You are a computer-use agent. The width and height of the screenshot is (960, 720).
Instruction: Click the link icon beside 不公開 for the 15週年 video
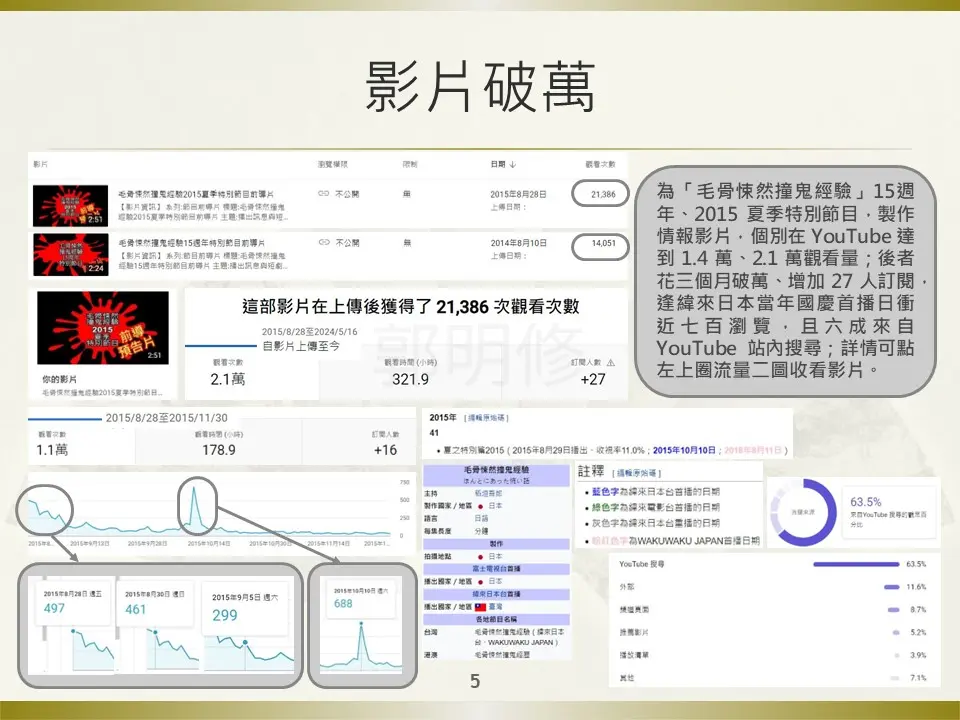(x=324, y=242)
